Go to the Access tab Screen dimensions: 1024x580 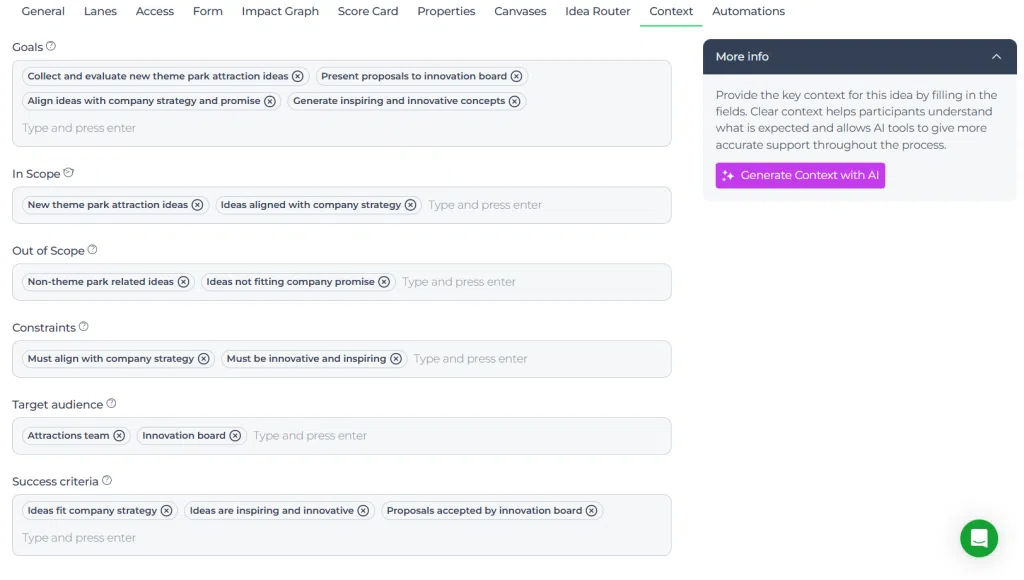(x=155, y=12)
